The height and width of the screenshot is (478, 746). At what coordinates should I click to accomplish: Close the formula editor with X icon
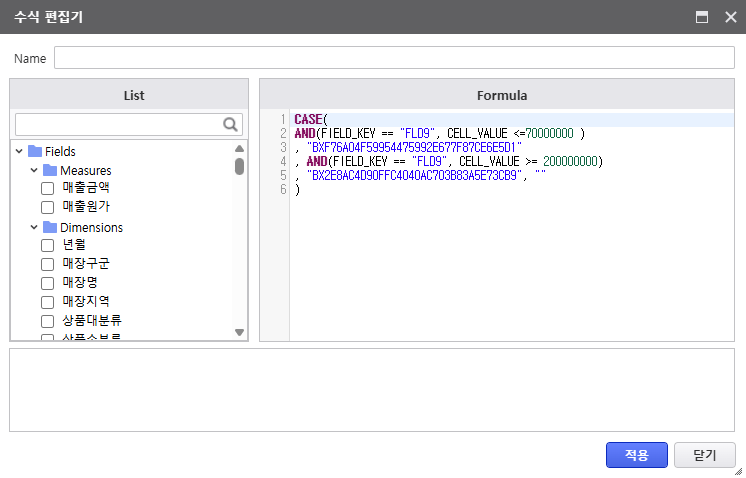click(728, 17)
